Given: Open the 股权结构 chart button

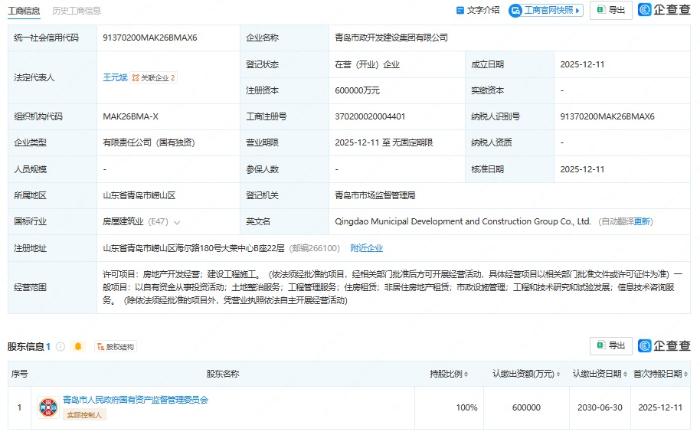Looking at the screenshot, I should coord(115,347).
